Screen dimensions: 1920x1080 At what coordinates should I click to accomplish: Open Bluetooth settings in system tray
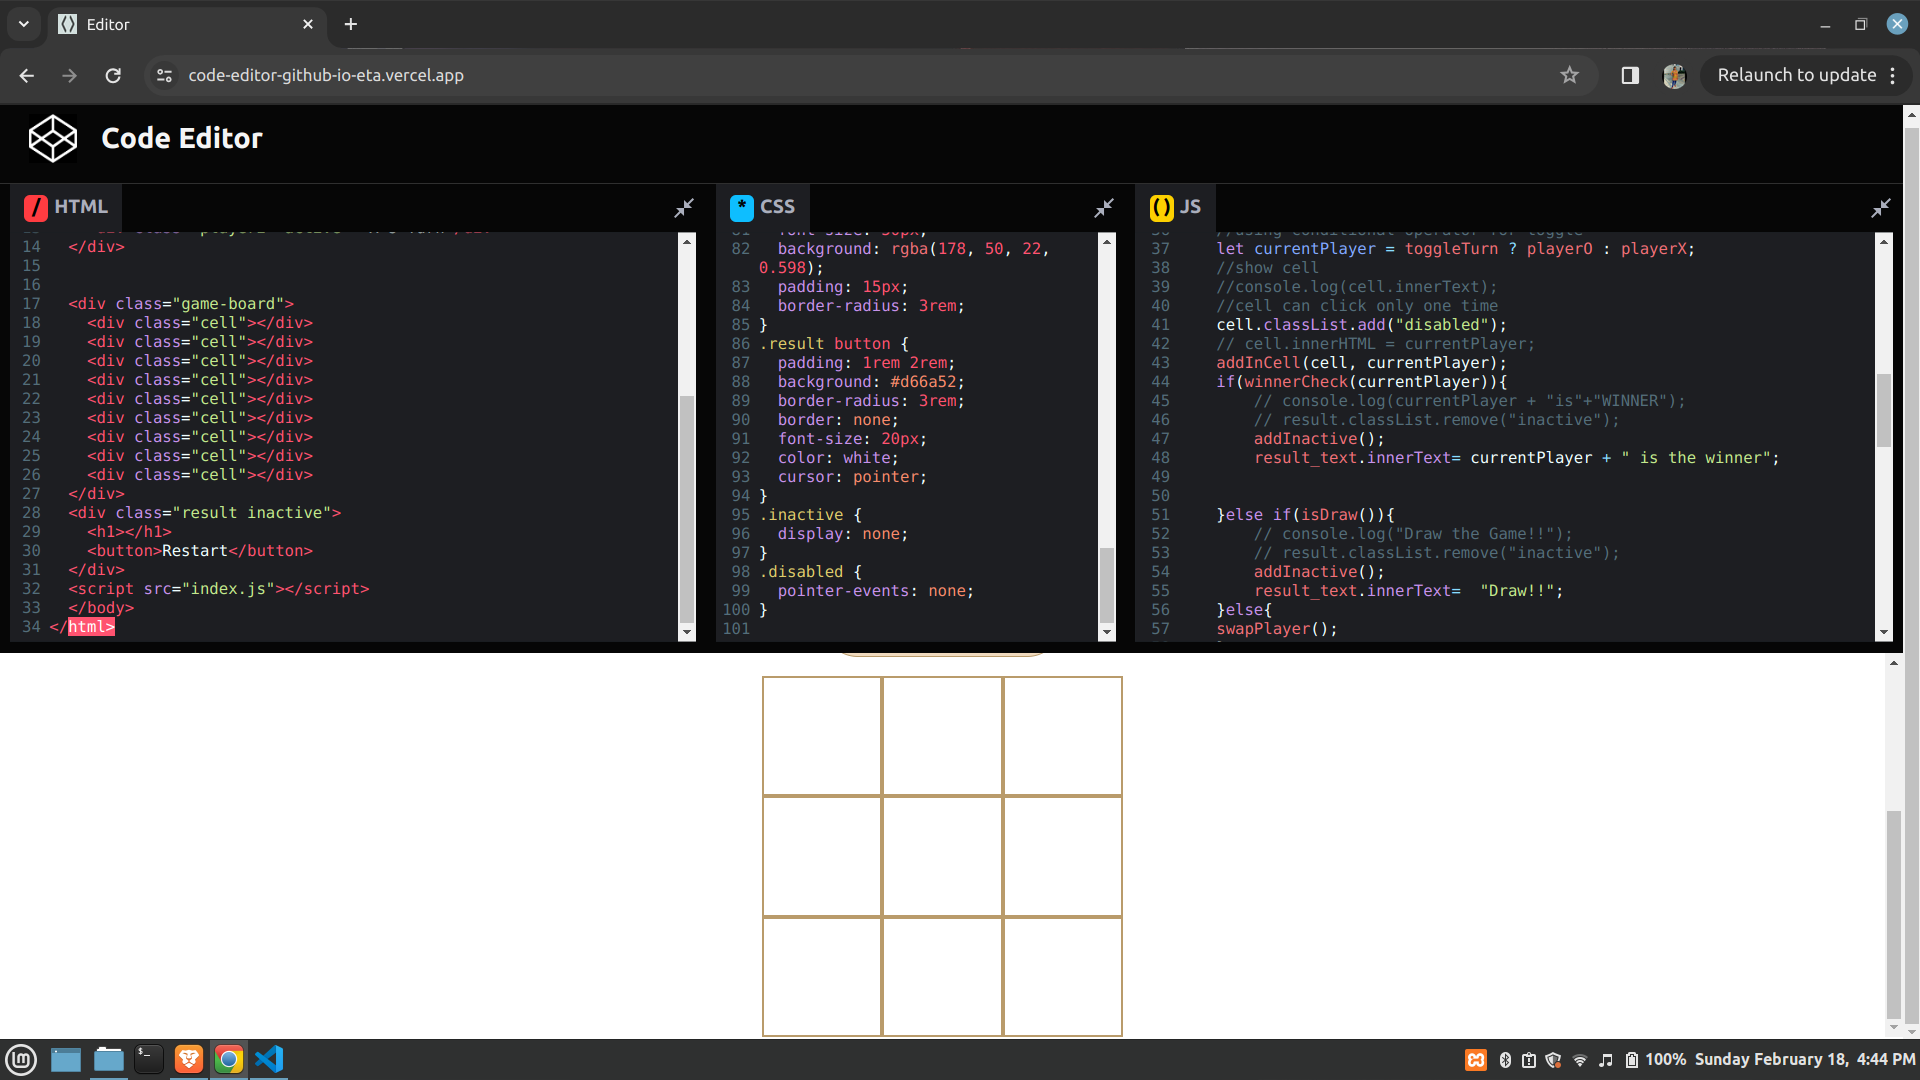[x=1505, y=1060]
